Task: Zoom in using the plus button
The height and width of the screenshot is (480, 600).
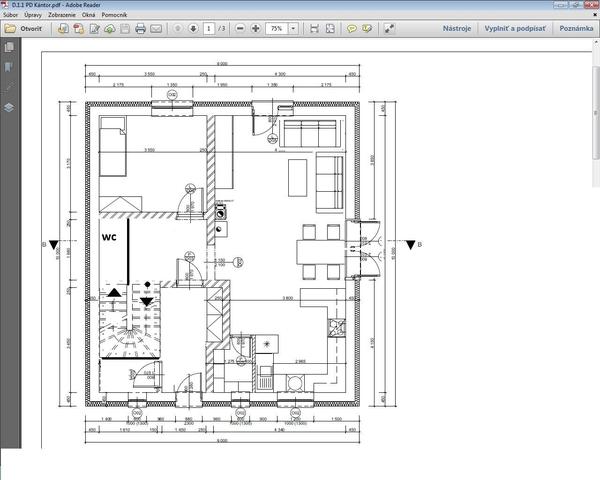Action: point(255,29)
